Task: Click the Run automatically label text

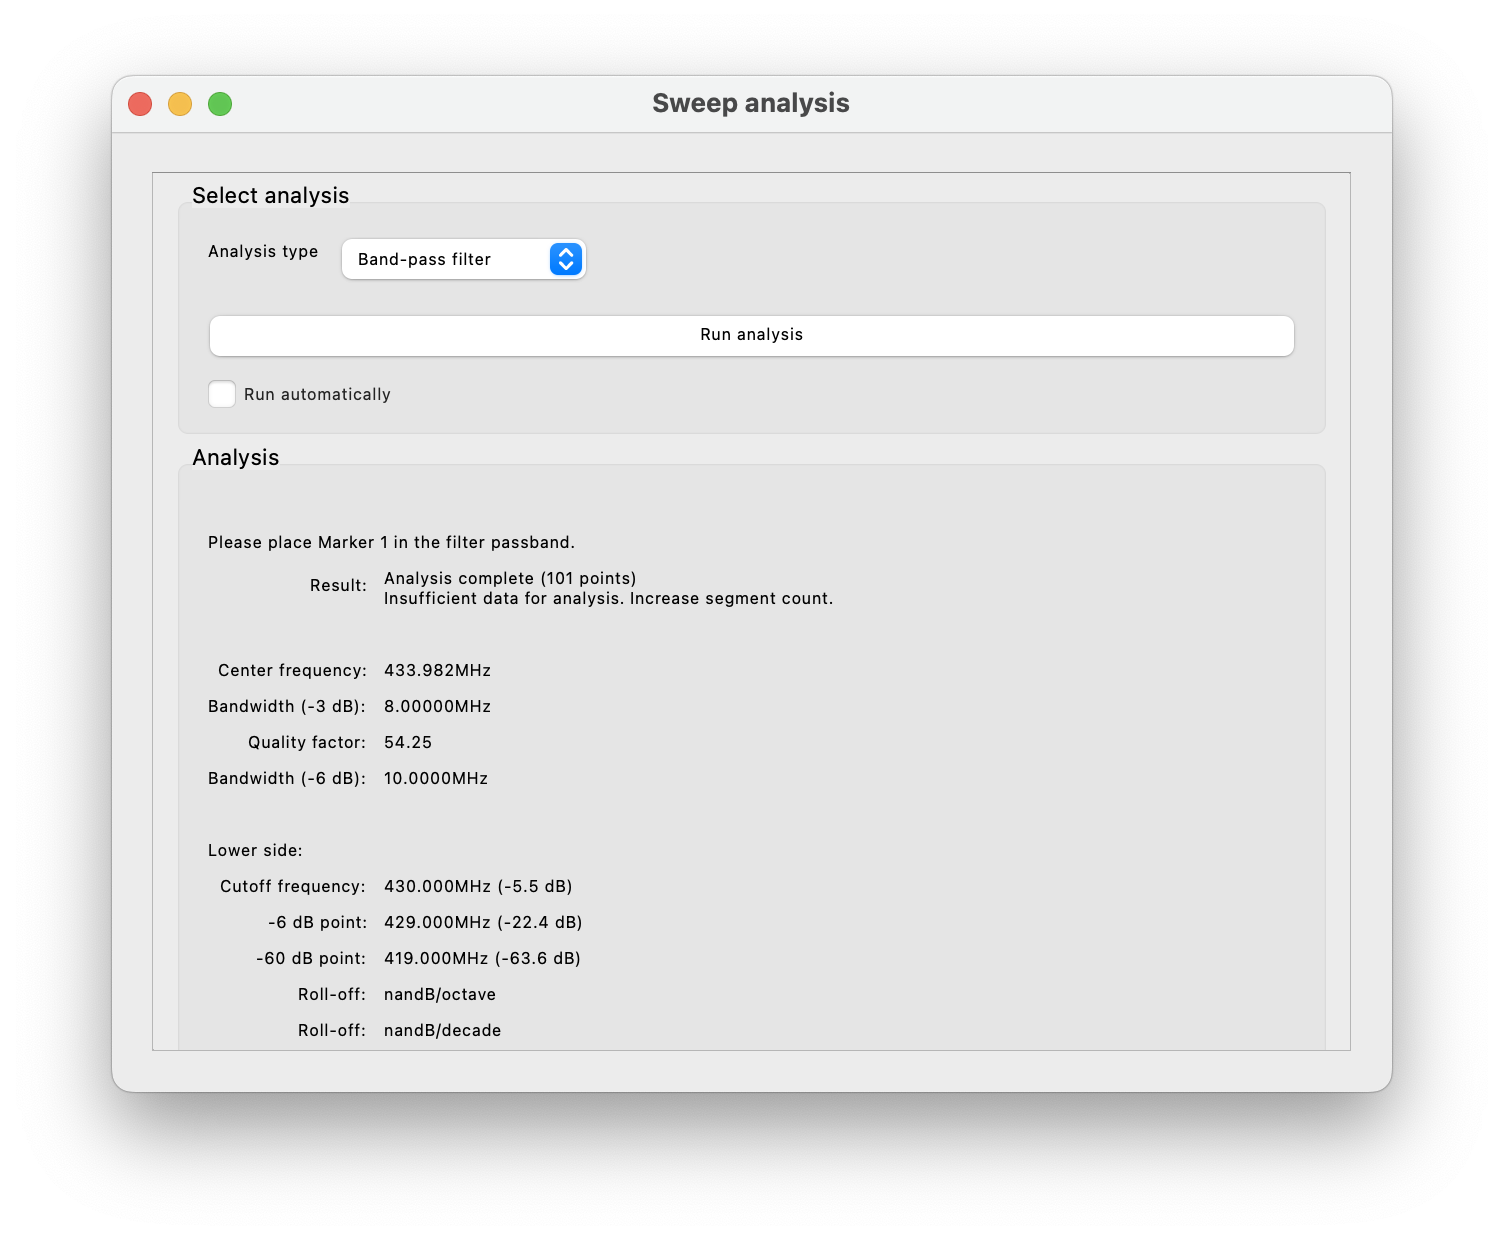Action: tap(316, 394)
